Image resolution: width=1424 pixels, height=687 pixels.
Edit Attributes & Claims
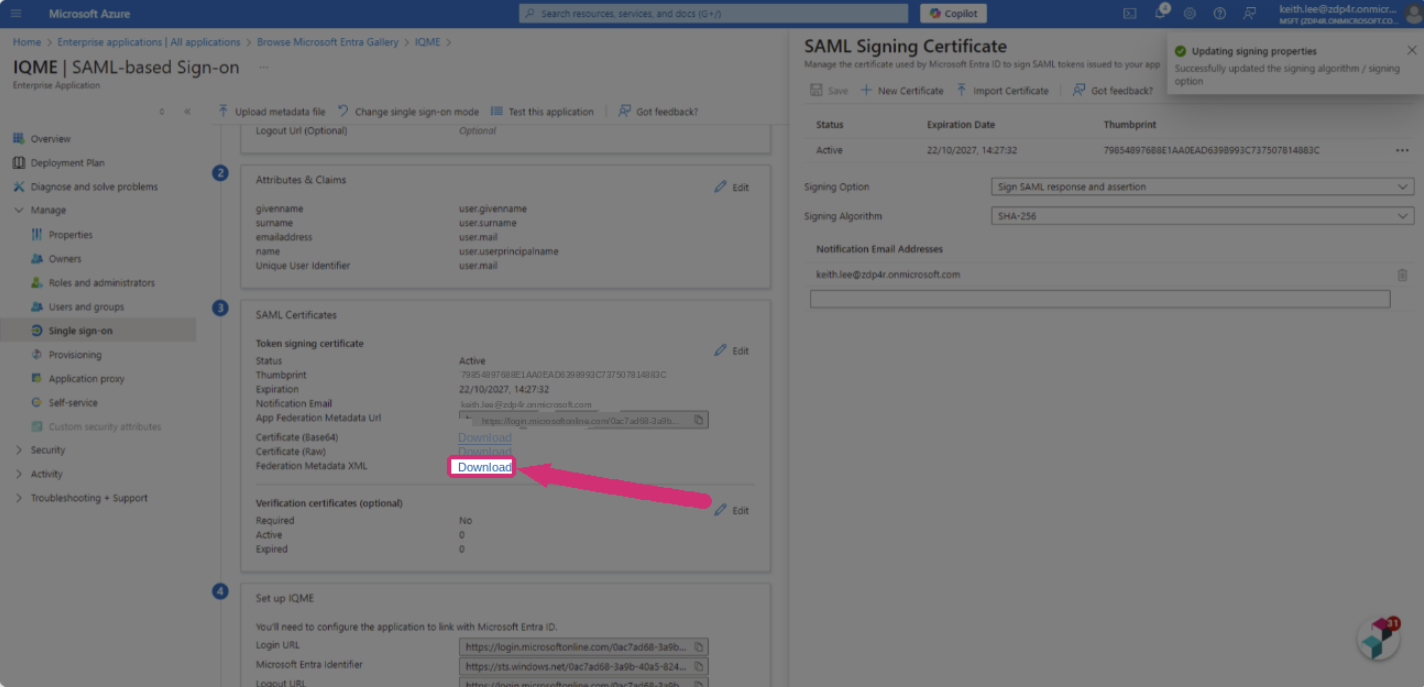tap(732, 187)
